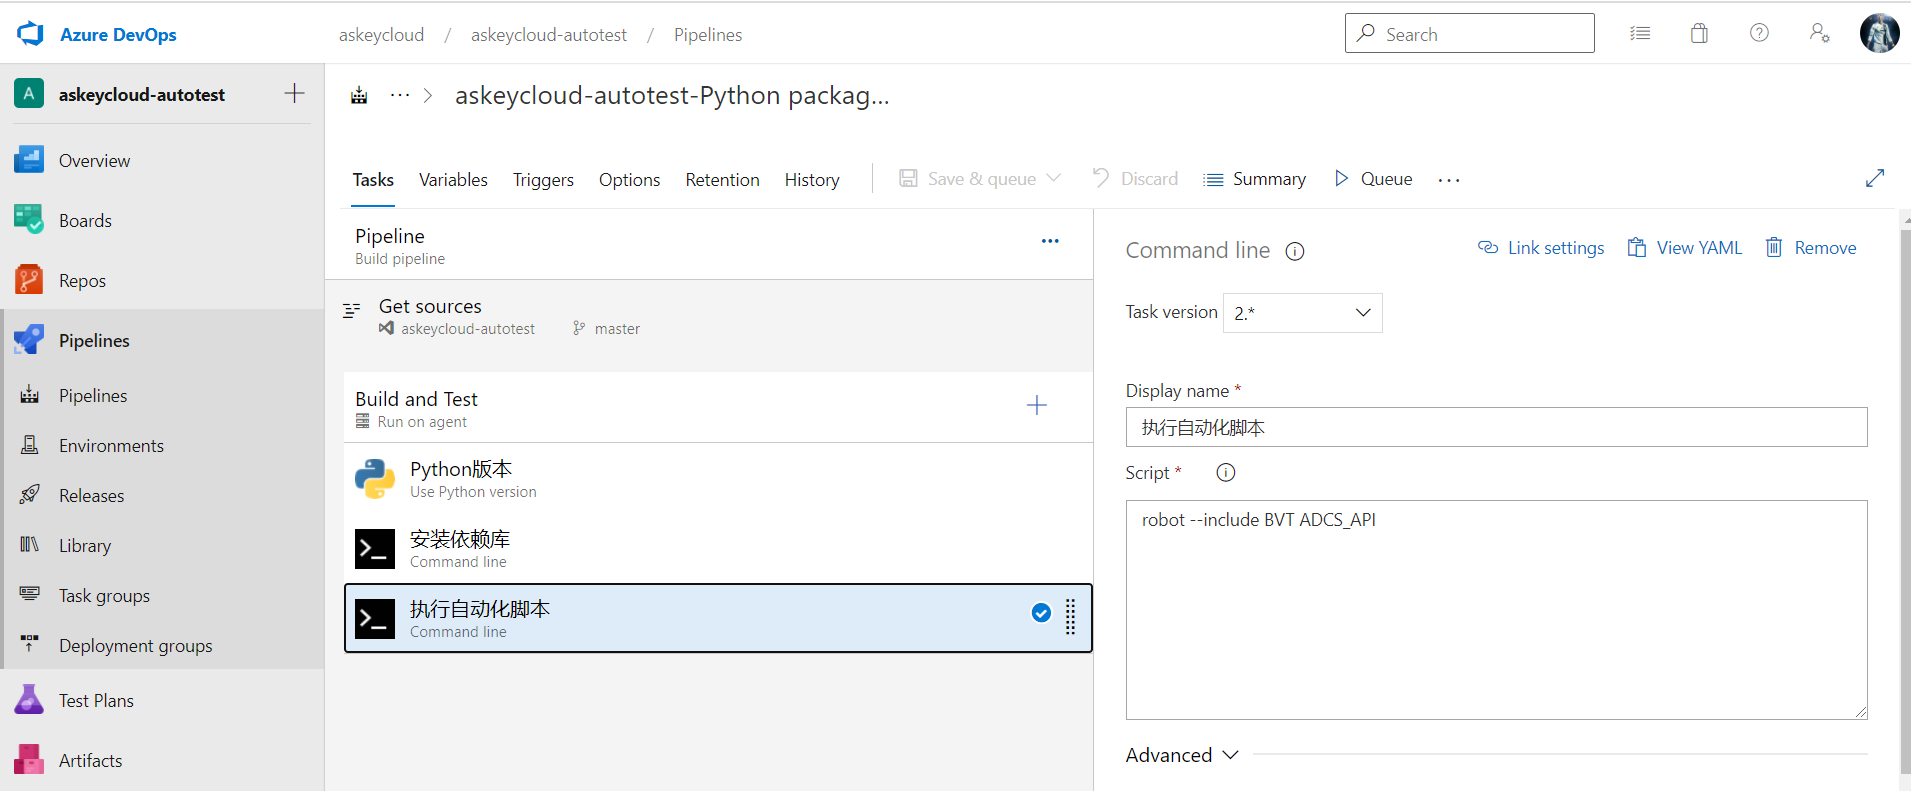Image resolution: width=1911 pixels, height=791 pixels.
Task: Open Test Plans in the sidebar
Action: pyautogui.click(x=96, y=701)
